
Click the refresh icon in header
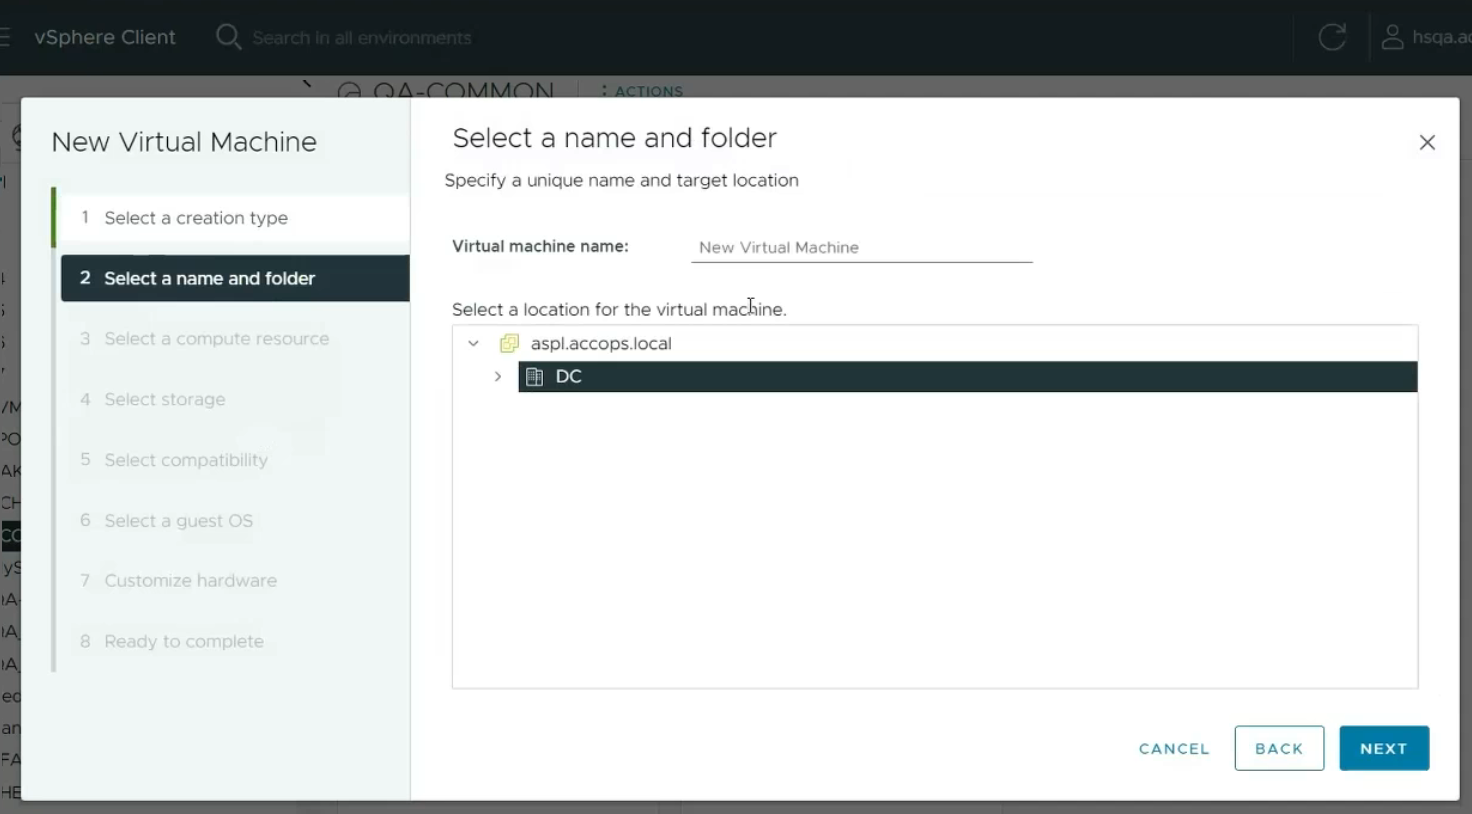click(1332, 37)
